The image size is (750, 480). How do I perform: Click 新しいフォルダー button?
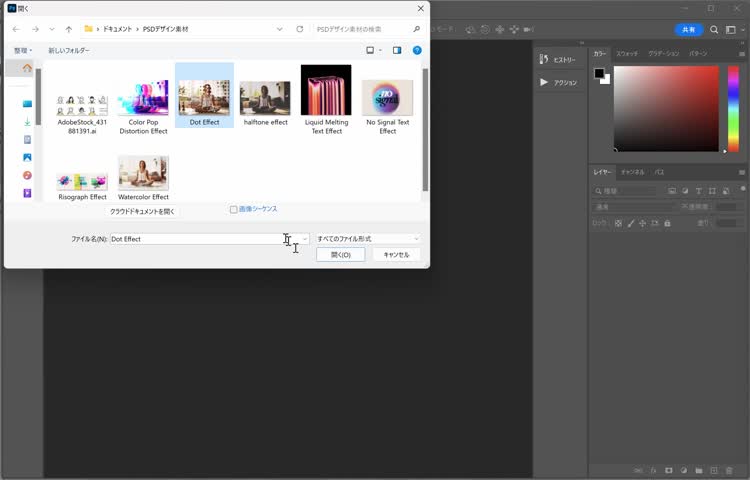(x=69, y=50)
